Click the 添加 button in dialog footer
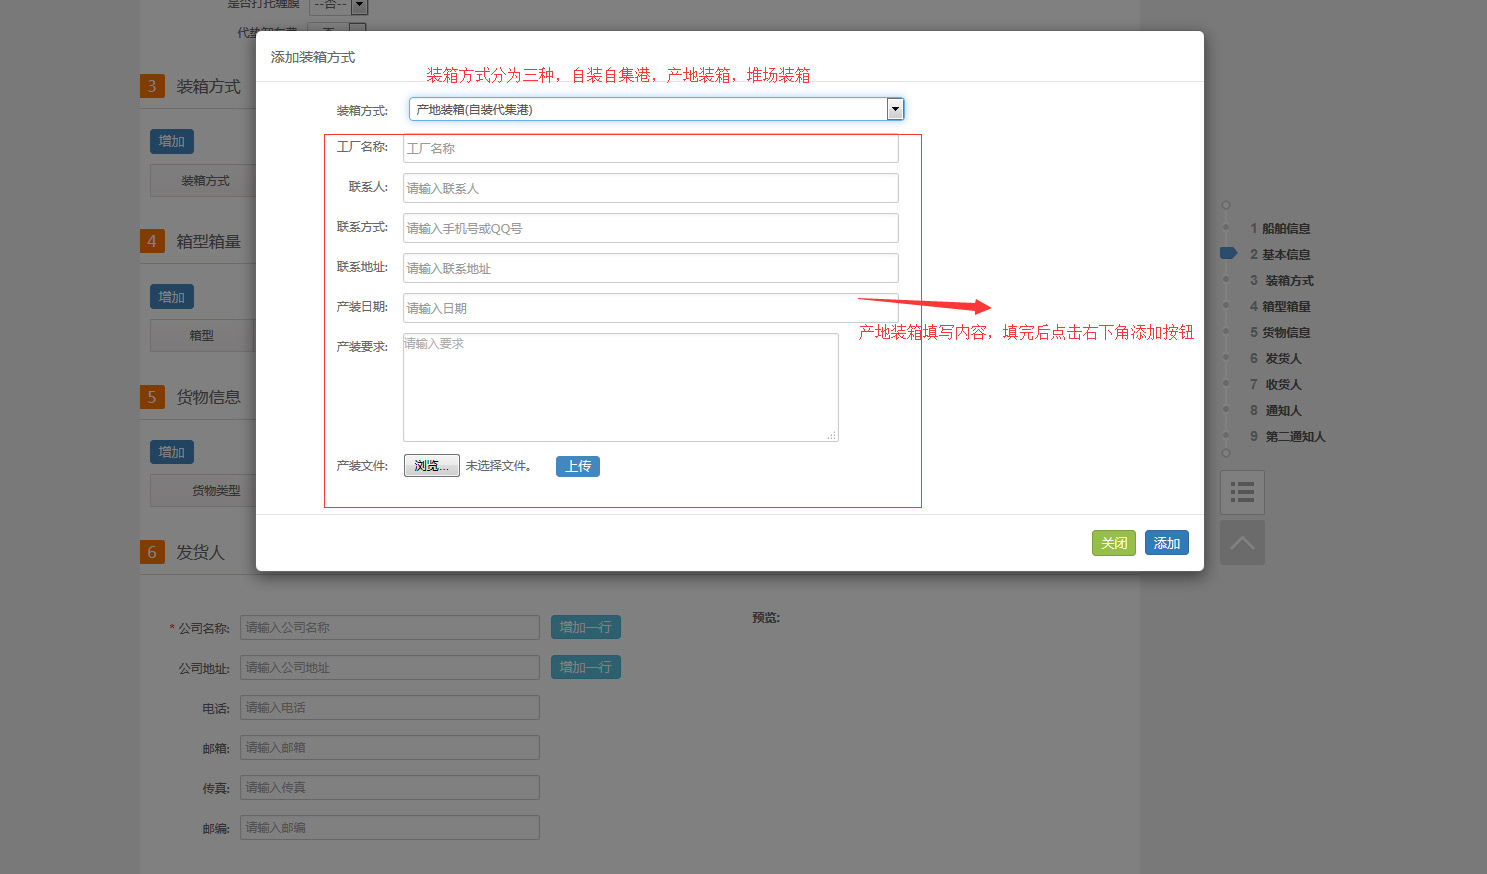1487x874 pixels. point(1166,543)
